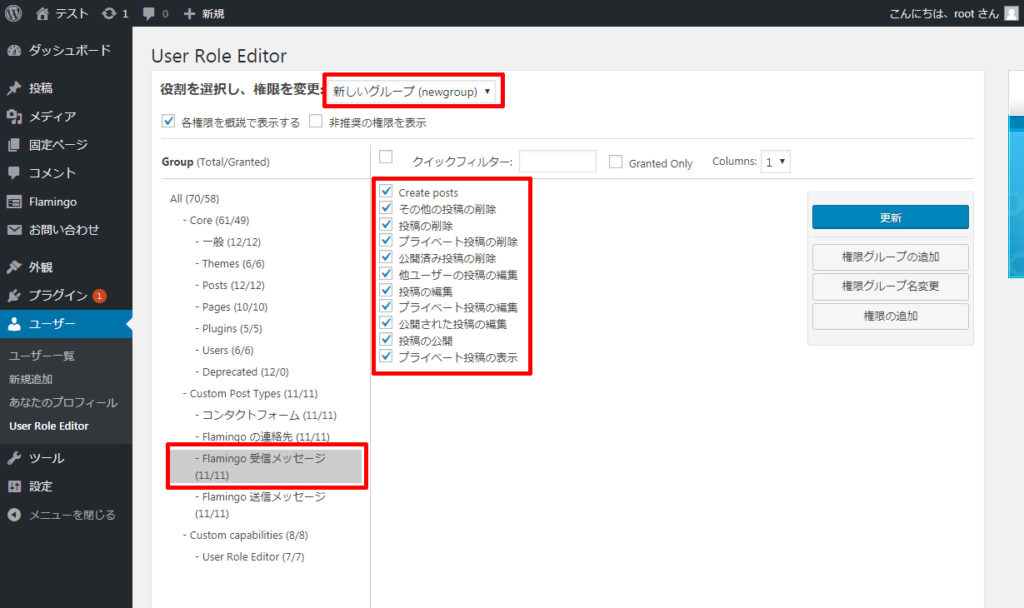Open the メディア library menu
The image size is (1024, 608).
[52, 116]
